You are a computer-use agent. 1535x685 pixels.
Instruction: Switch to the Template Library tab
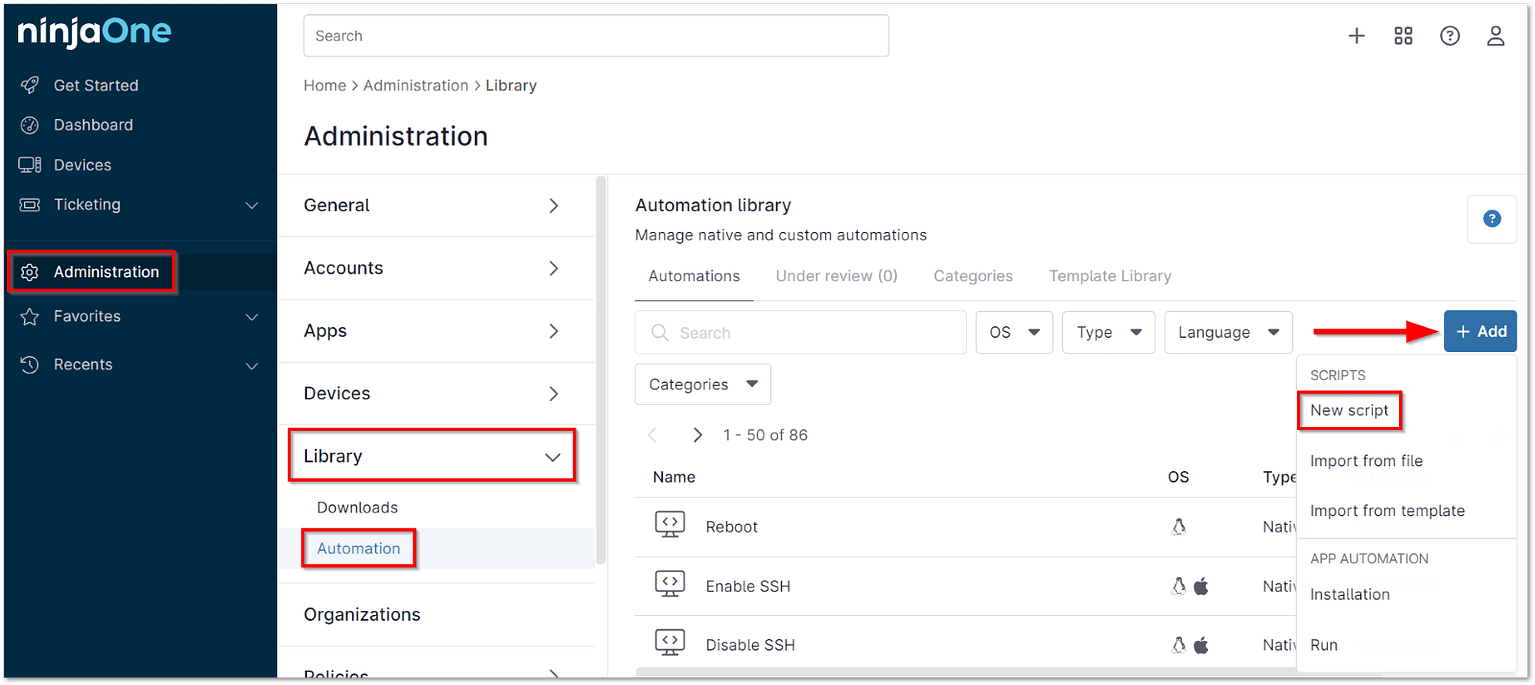click(1109, 276)
